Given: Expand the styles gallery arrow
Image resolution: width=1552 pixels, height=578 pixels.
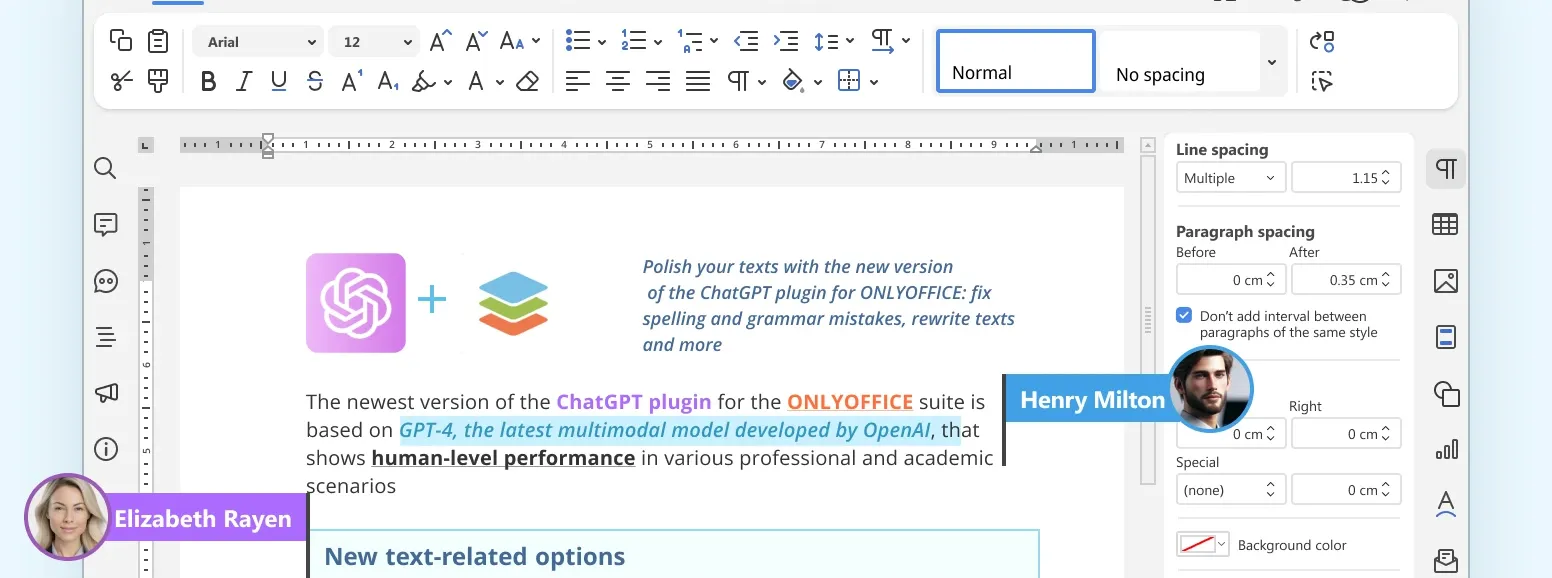Looking at the screenshot, I should (x=1272, y=62).
